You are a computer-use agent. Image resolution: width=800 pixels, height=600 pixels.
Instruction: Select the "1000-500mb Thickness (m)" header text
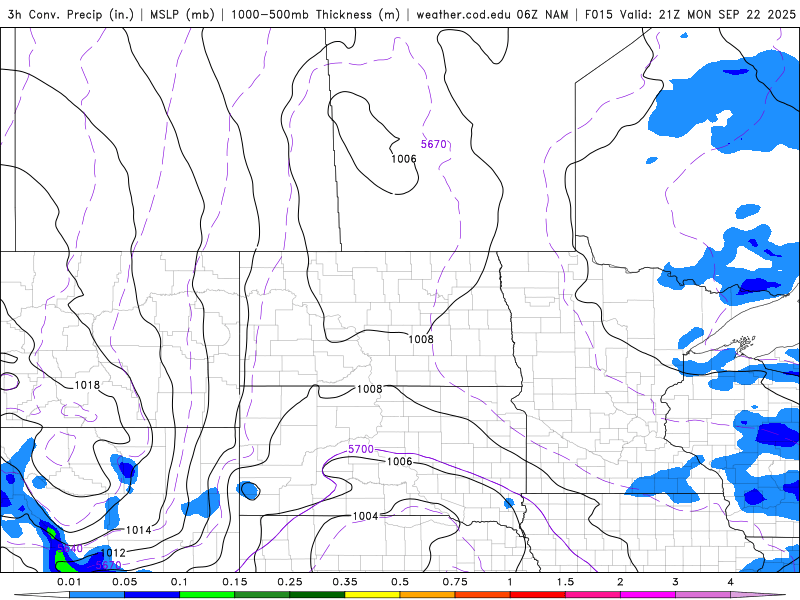(x=315, y=15)
